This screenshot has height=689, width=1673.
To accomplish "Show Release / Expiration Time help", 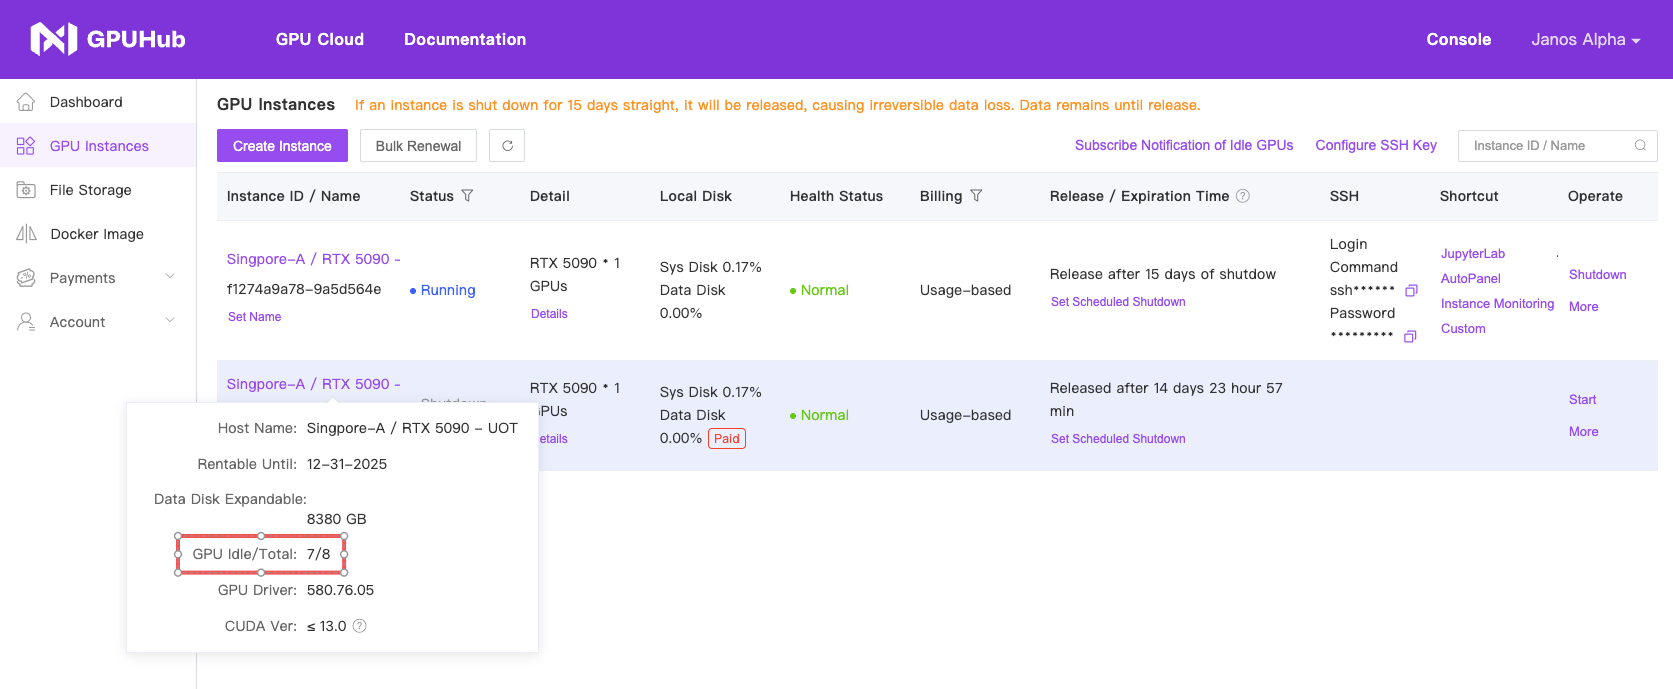I will (1243, 196).
